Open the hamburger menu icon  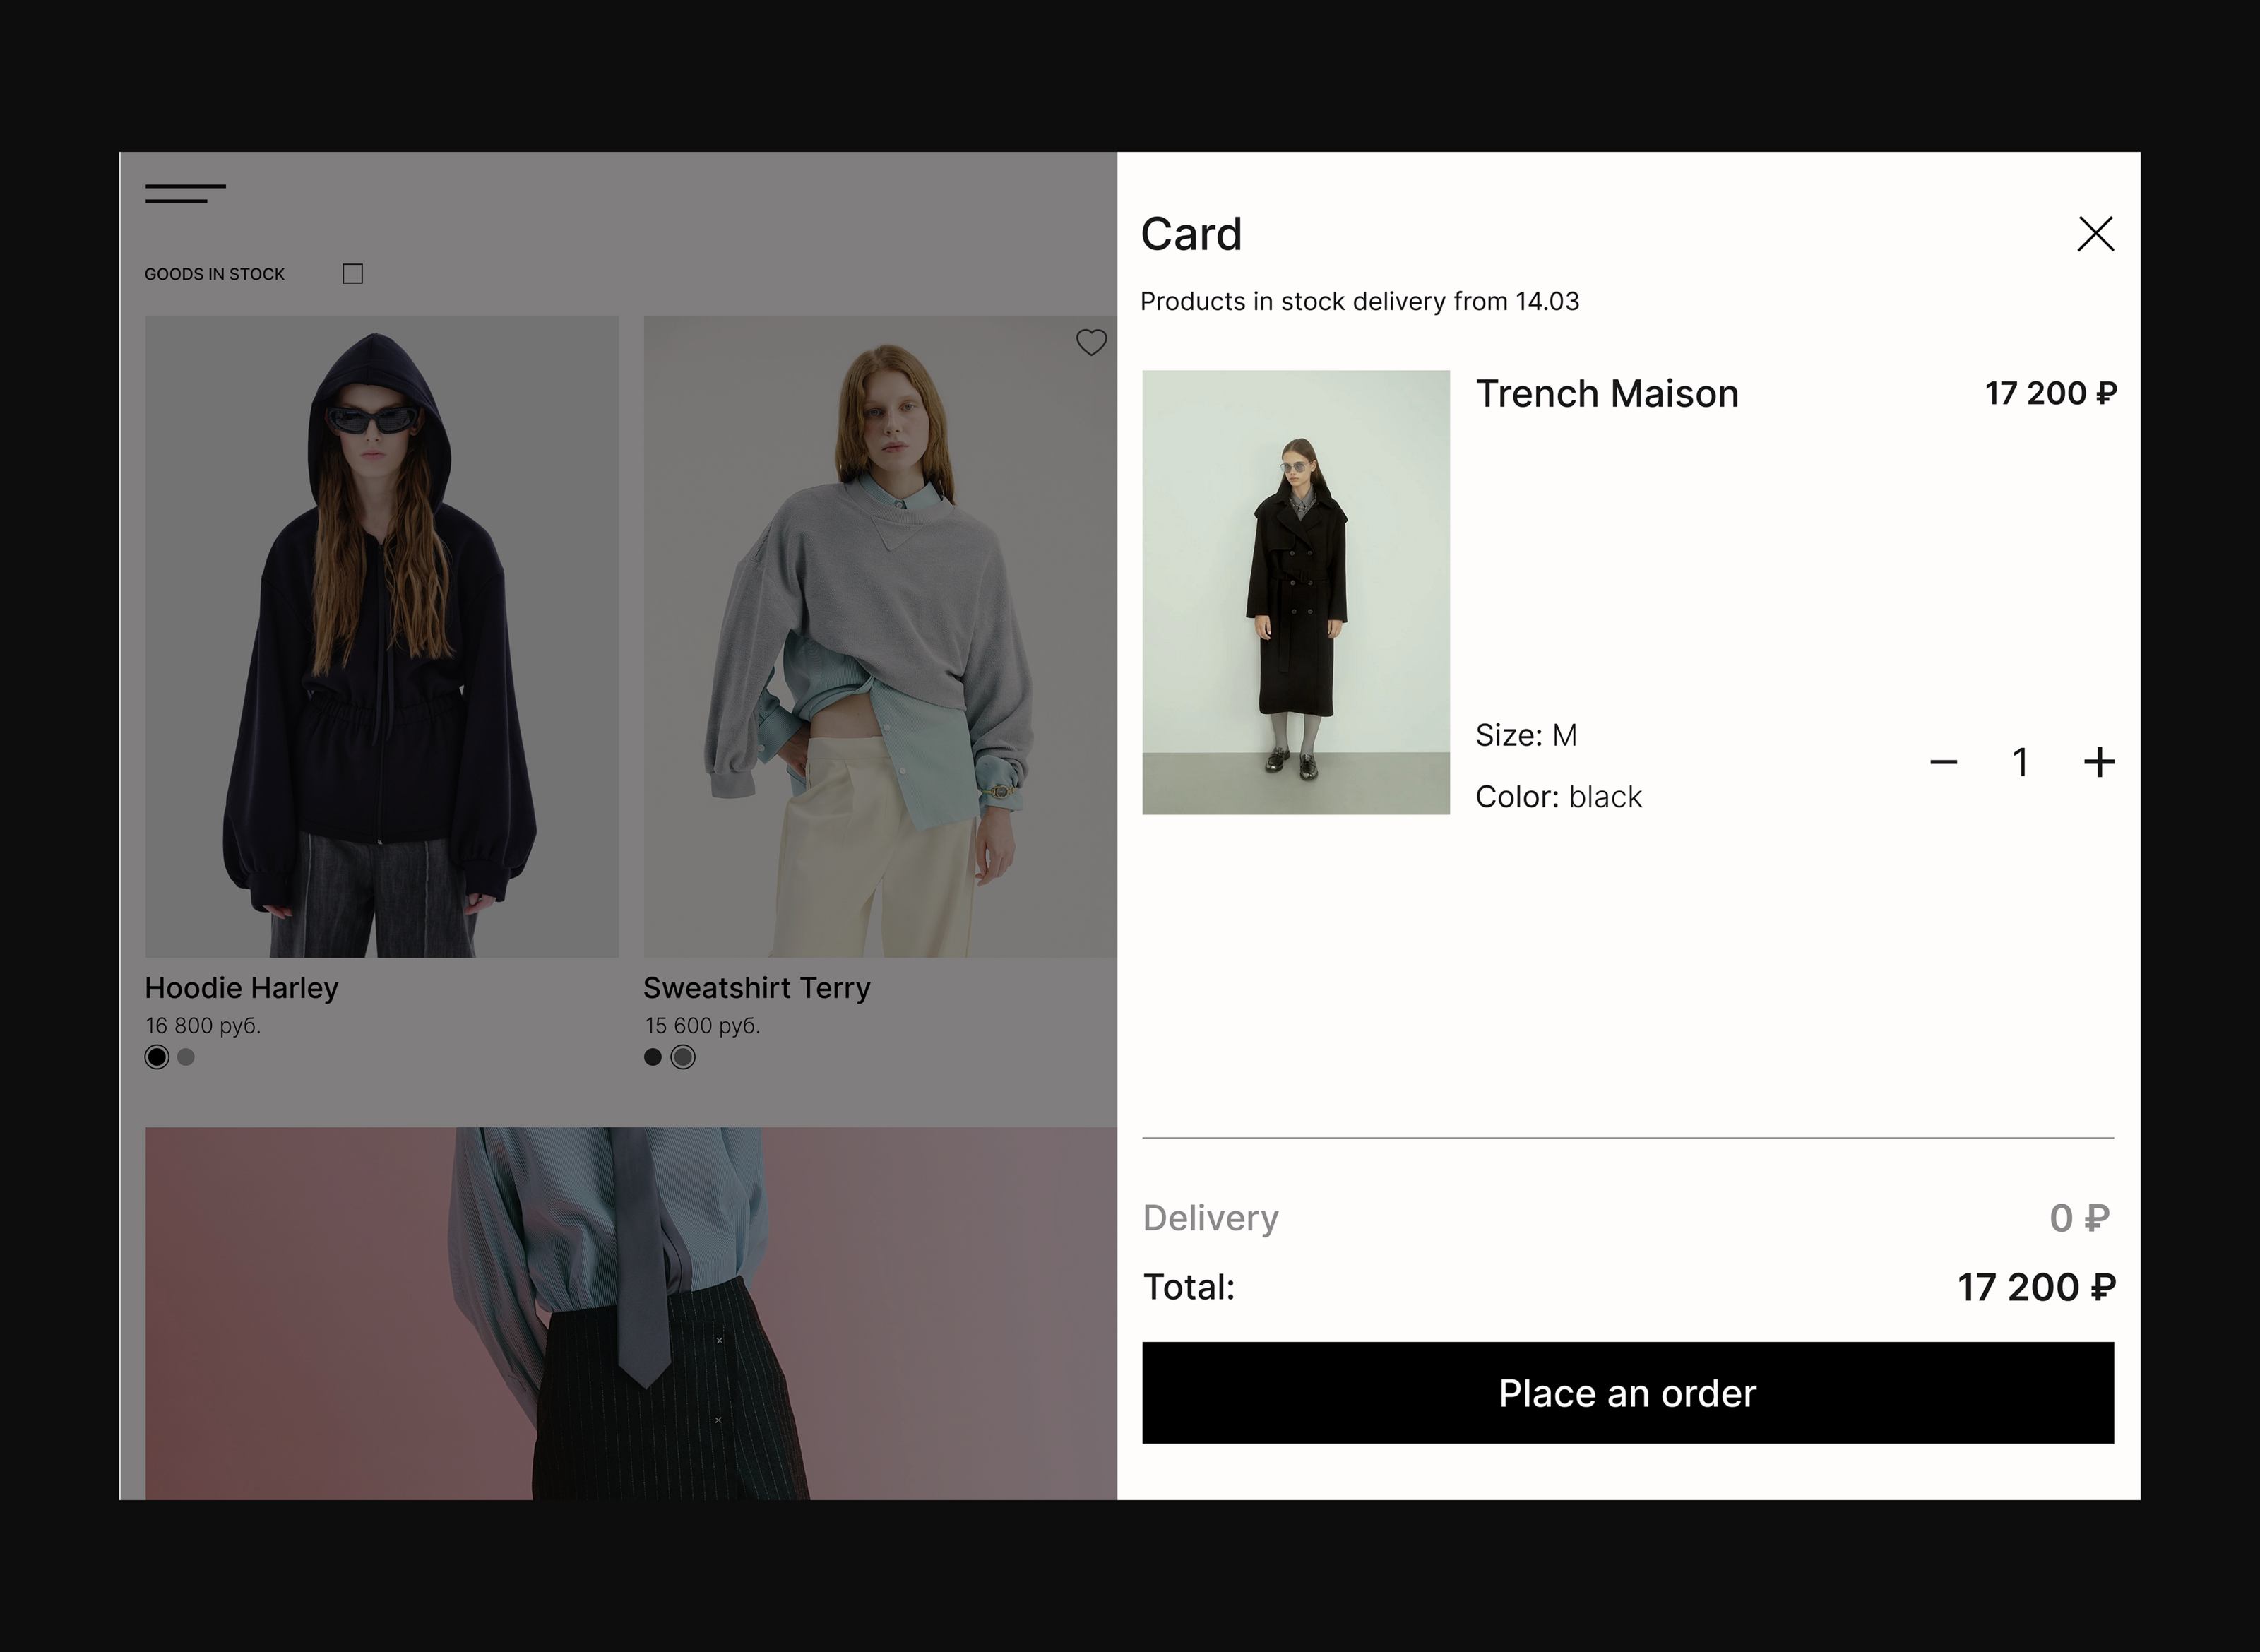[x=185, y=193]
